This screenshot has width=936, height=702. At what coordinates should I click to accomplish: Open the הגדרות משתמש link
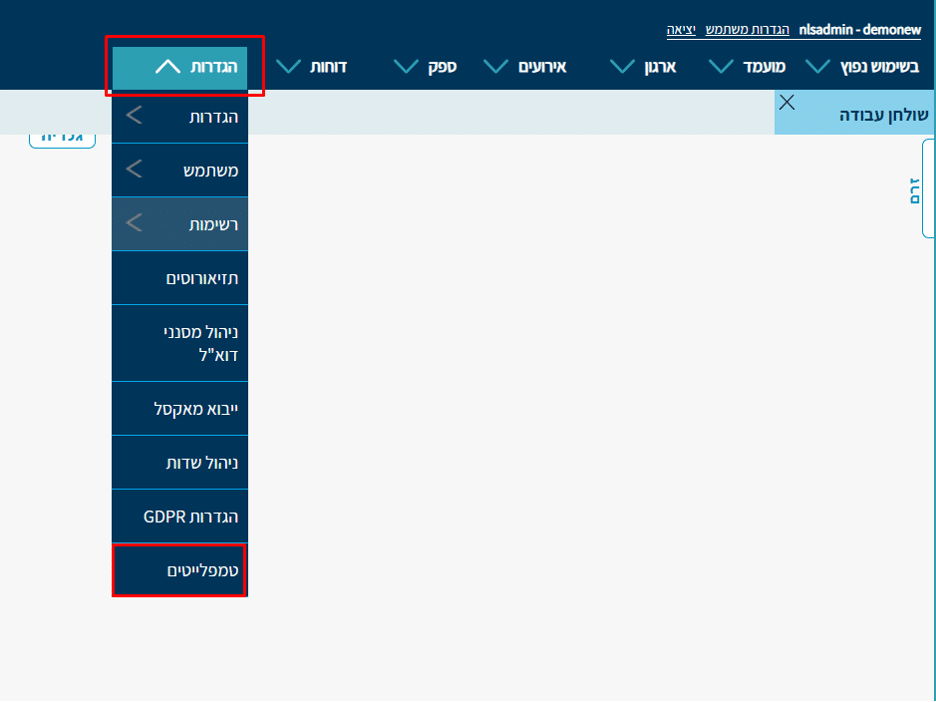pos(747,30)
